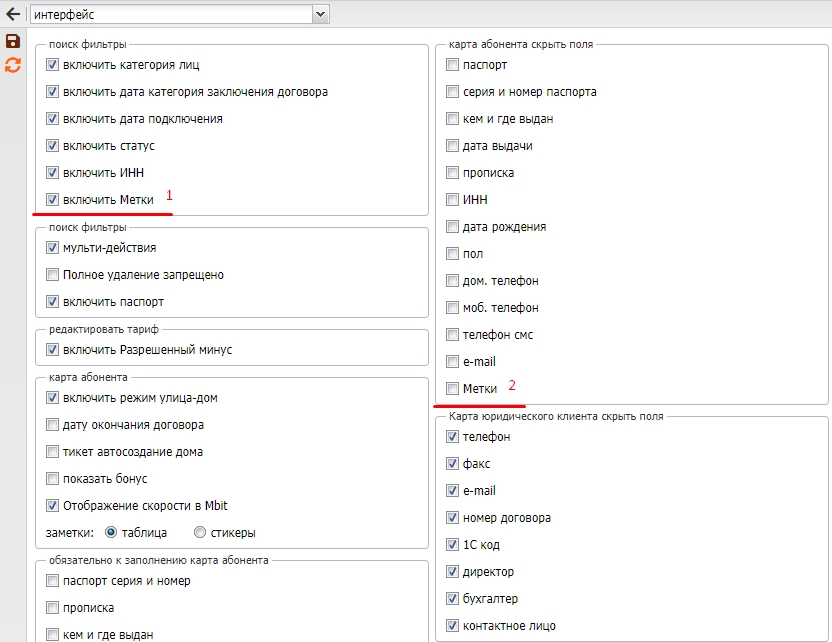Viewport: 832px width, 642px height.
Task: Select стикеры radio button for notes
Action: 200,532
